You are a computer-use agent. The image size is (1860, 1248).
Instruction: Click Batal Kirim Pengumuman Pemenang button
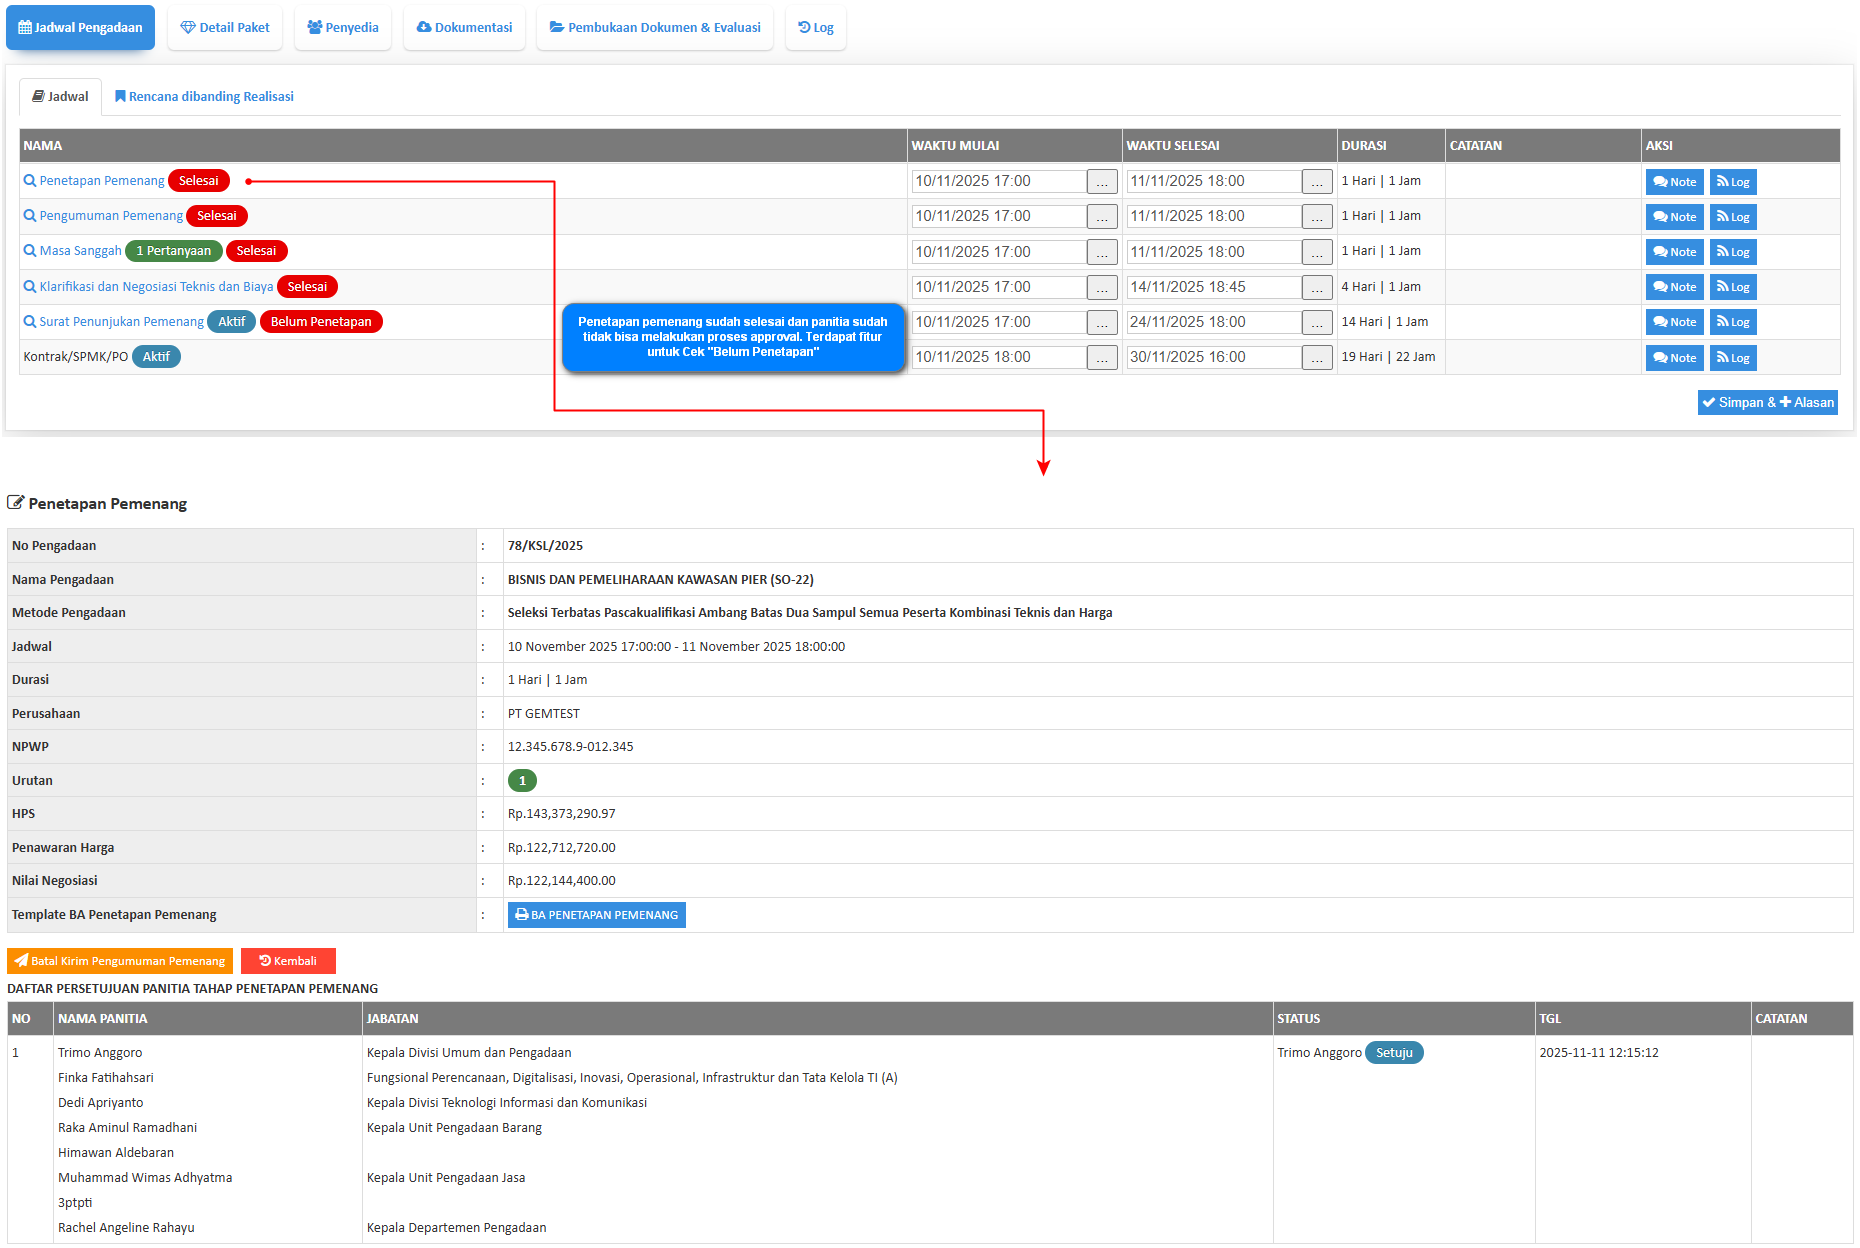(119, 961)
